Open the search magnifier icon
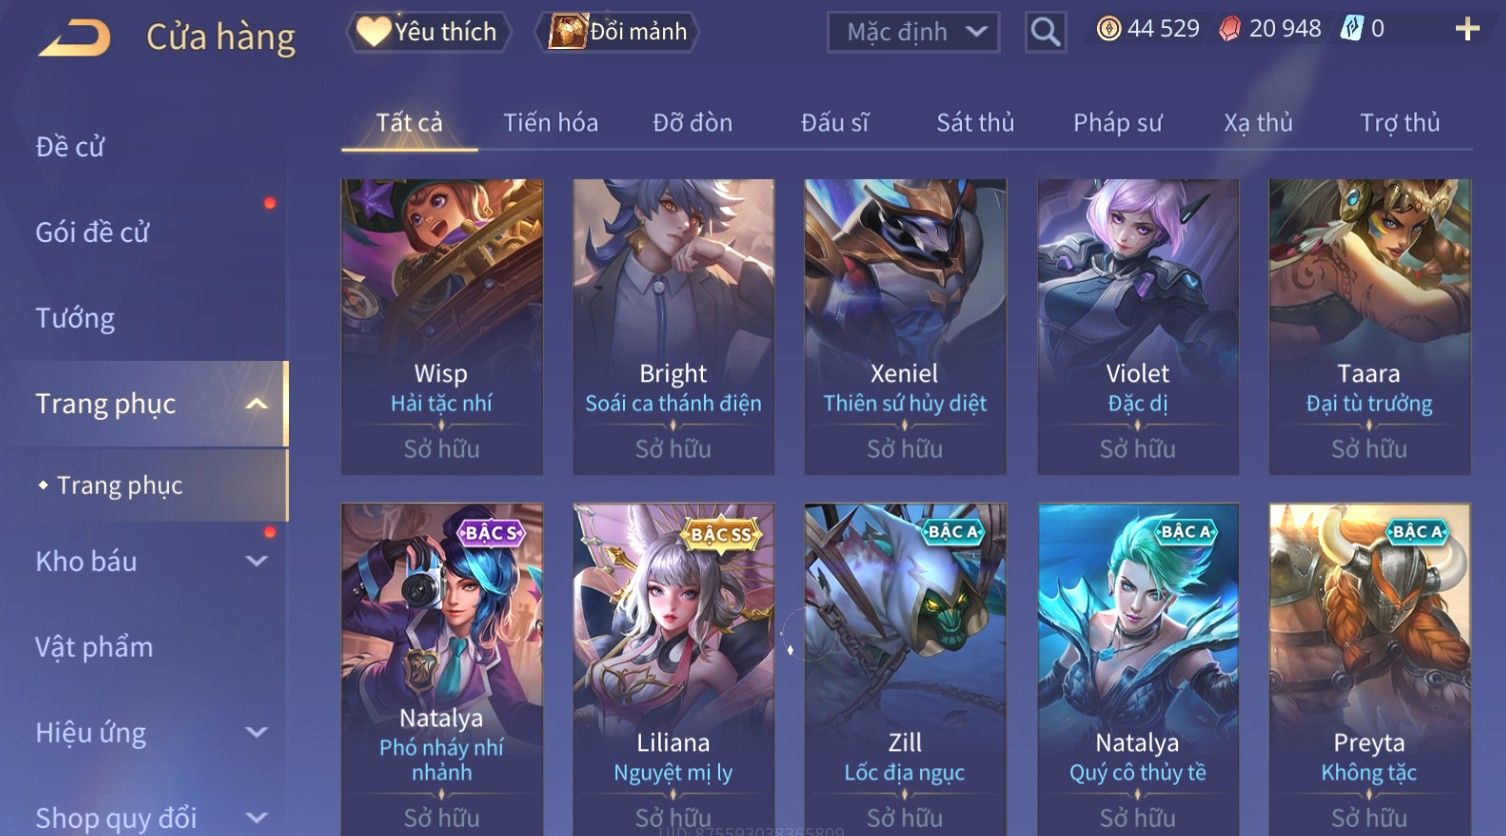1506x836 pixels. pyautogui.click(x=1045, y=32)
